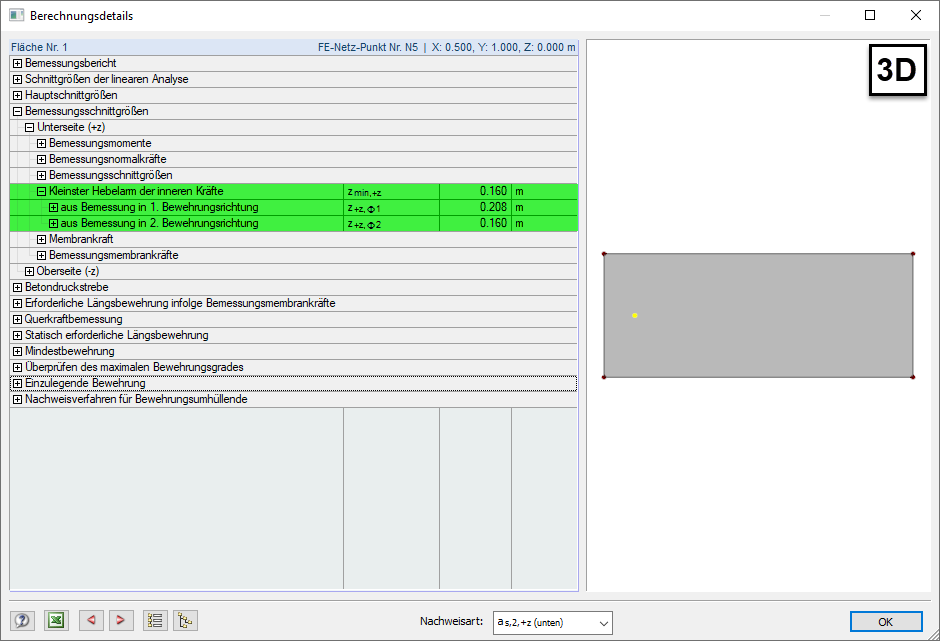Screen dimensions: 940x641
Task: Expand Schnittgrößen der linearen Analyse
Action: coord(17,79)
